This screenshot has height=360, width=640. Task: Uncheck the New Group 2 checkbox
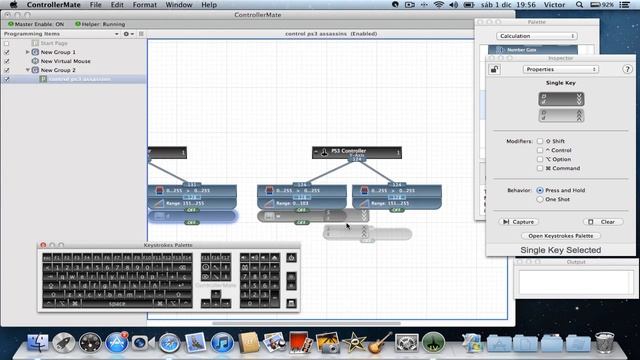click(7, 70)
